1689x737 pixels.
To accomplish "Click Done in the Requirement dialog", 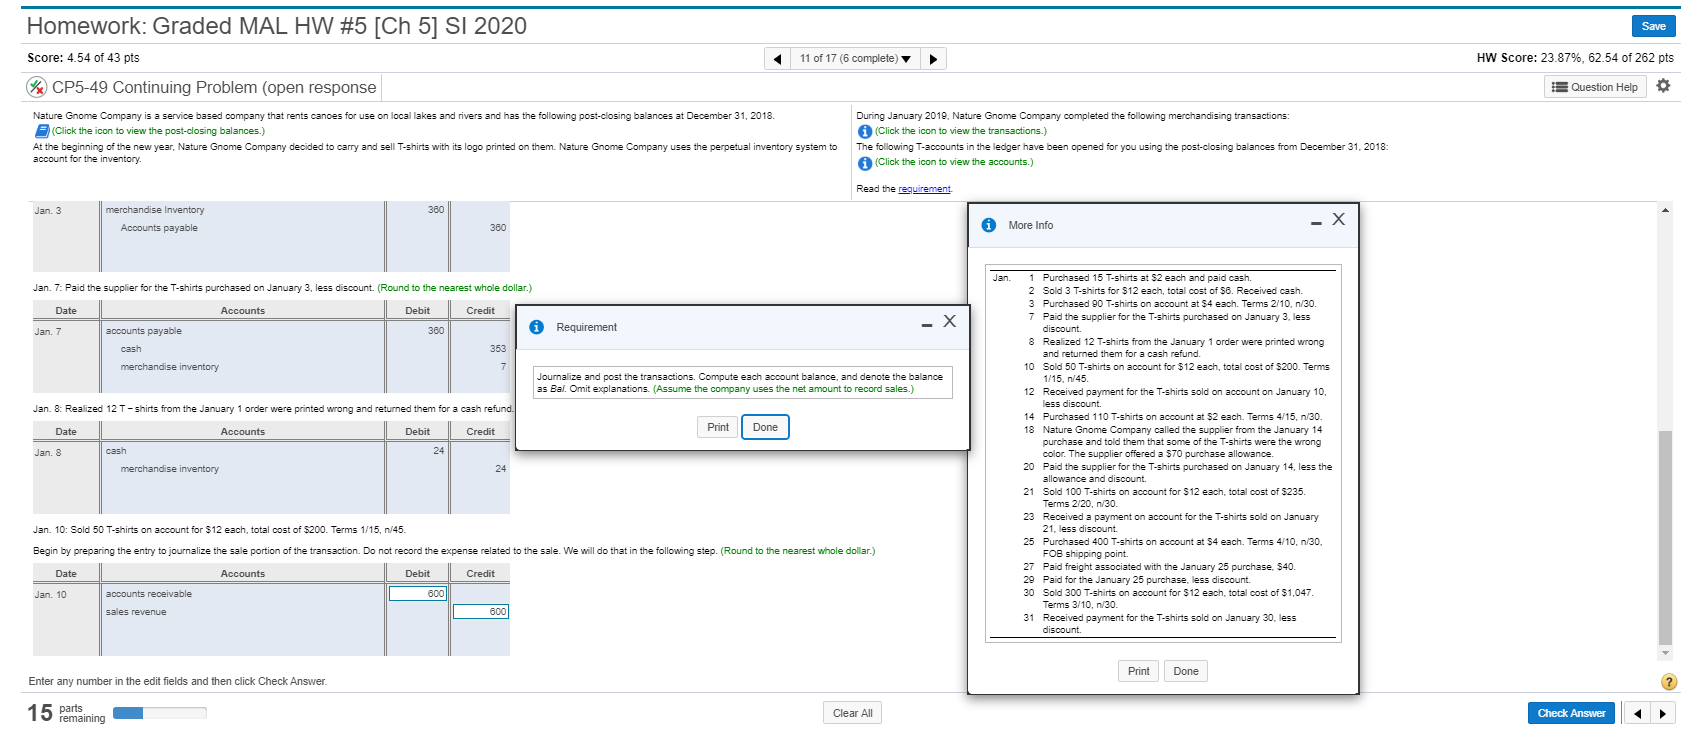I will 765,427.
